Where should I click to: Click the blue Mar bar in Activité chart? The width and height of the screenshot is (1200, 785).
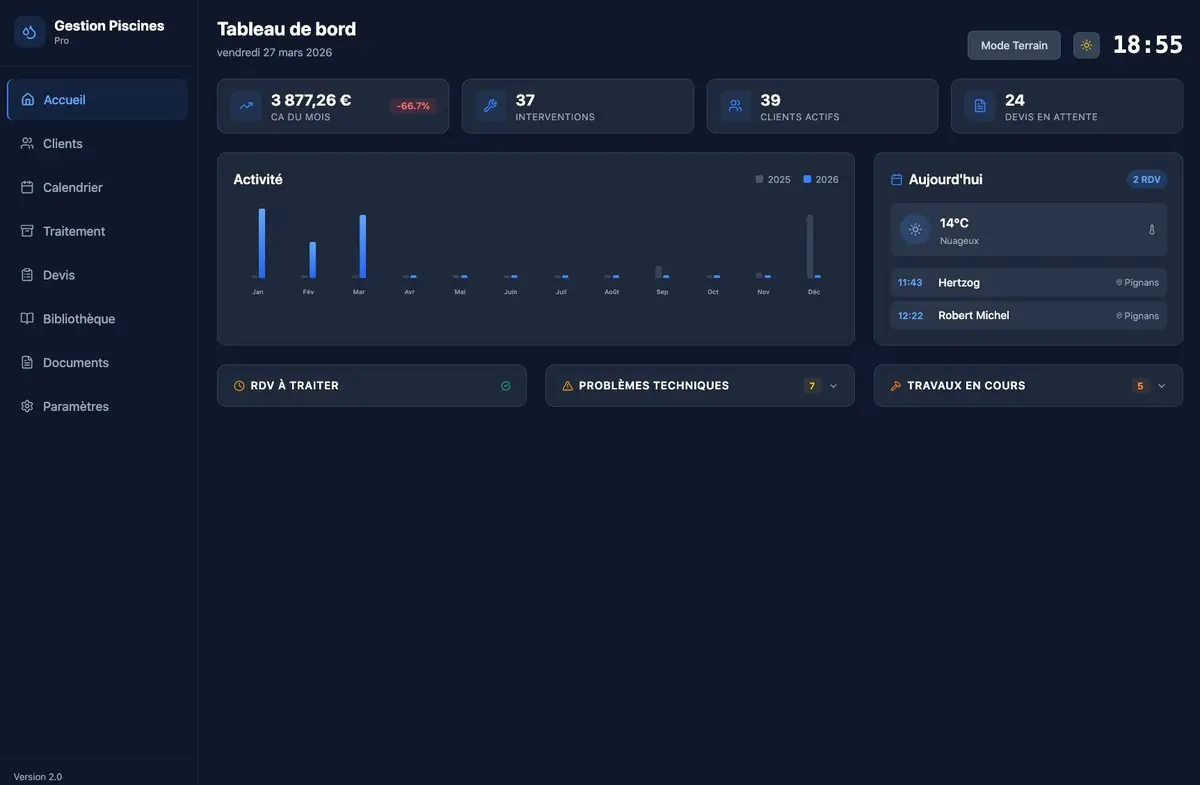coord(363,246)
